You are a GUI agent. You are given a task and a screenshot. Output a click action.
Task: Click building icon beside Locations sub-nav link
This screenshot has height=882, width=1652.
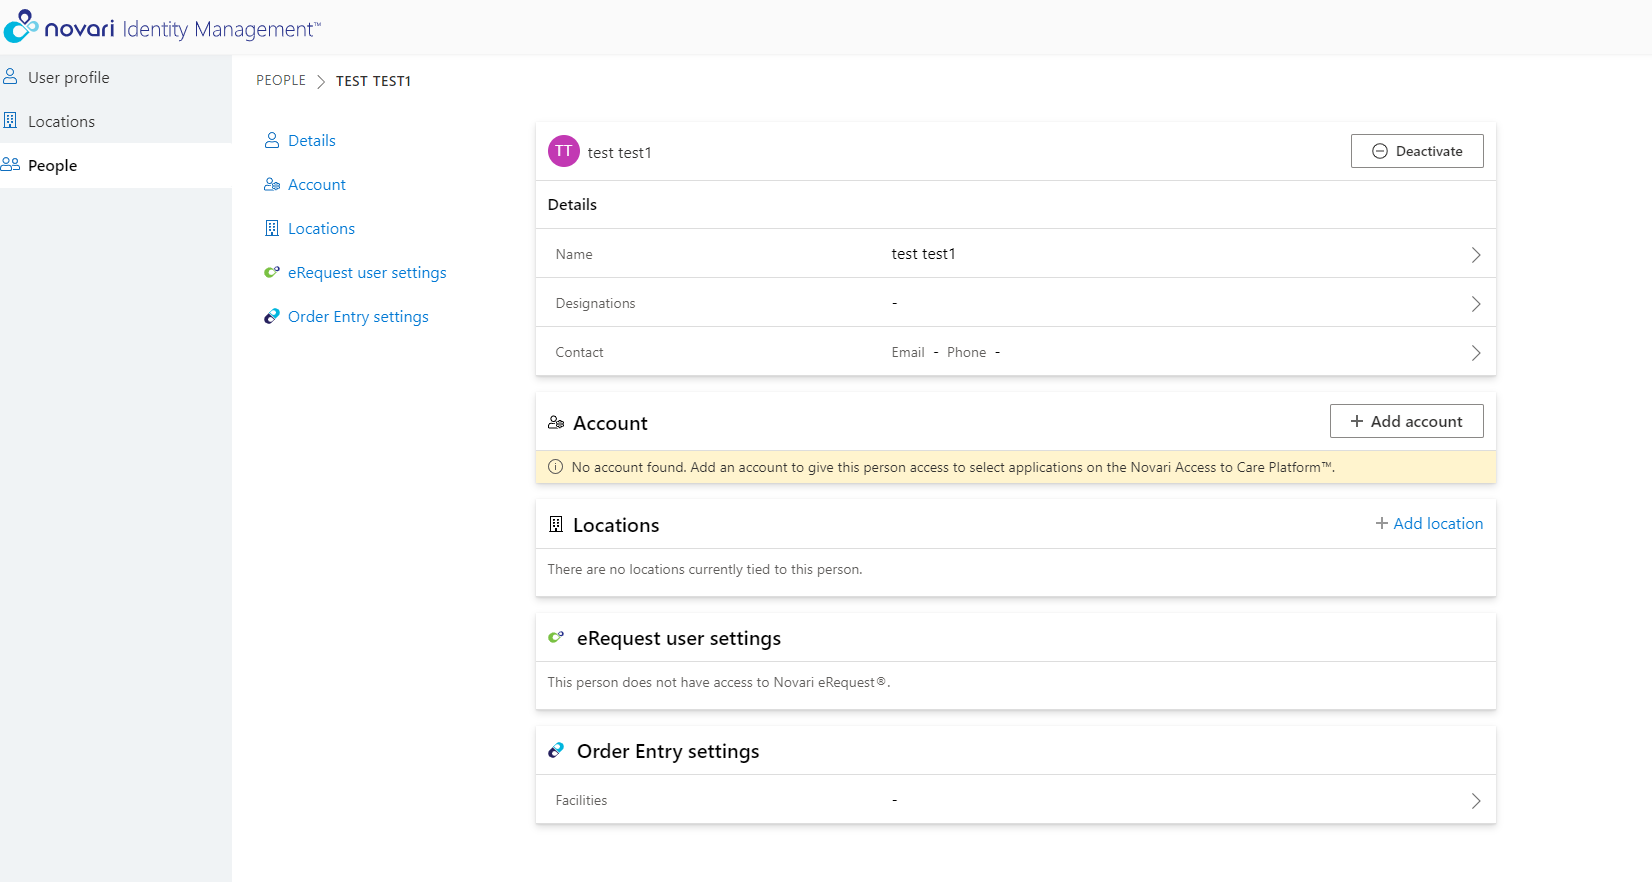tap(272, 228)
